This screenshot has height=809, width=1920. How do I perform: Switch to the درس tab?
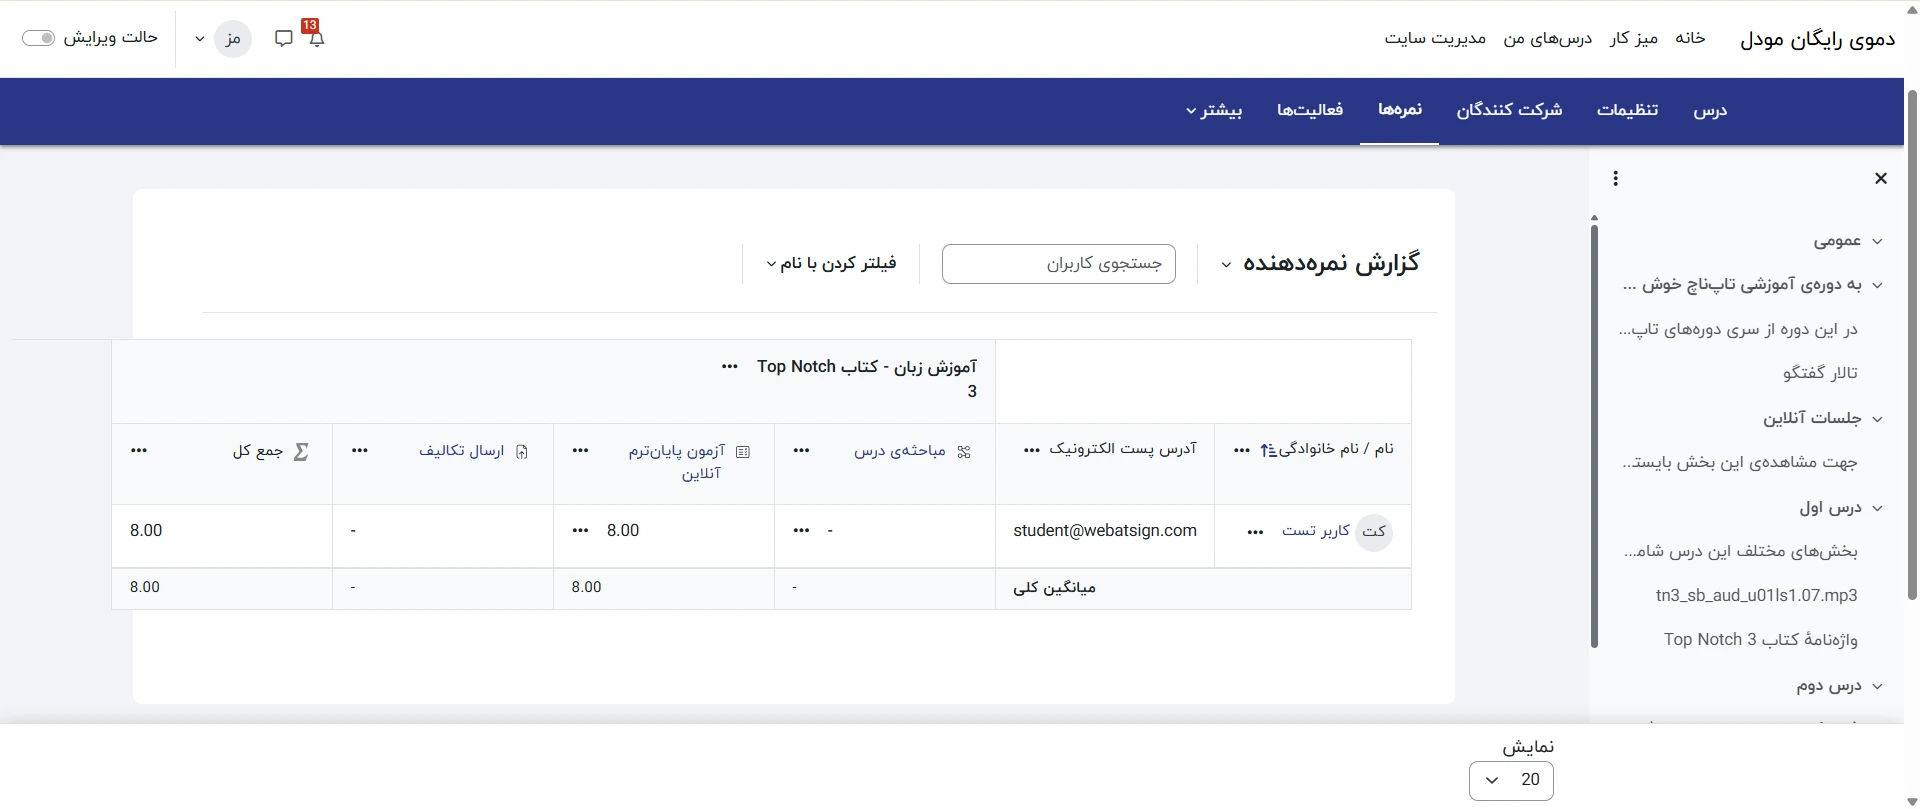[1710, 110]
